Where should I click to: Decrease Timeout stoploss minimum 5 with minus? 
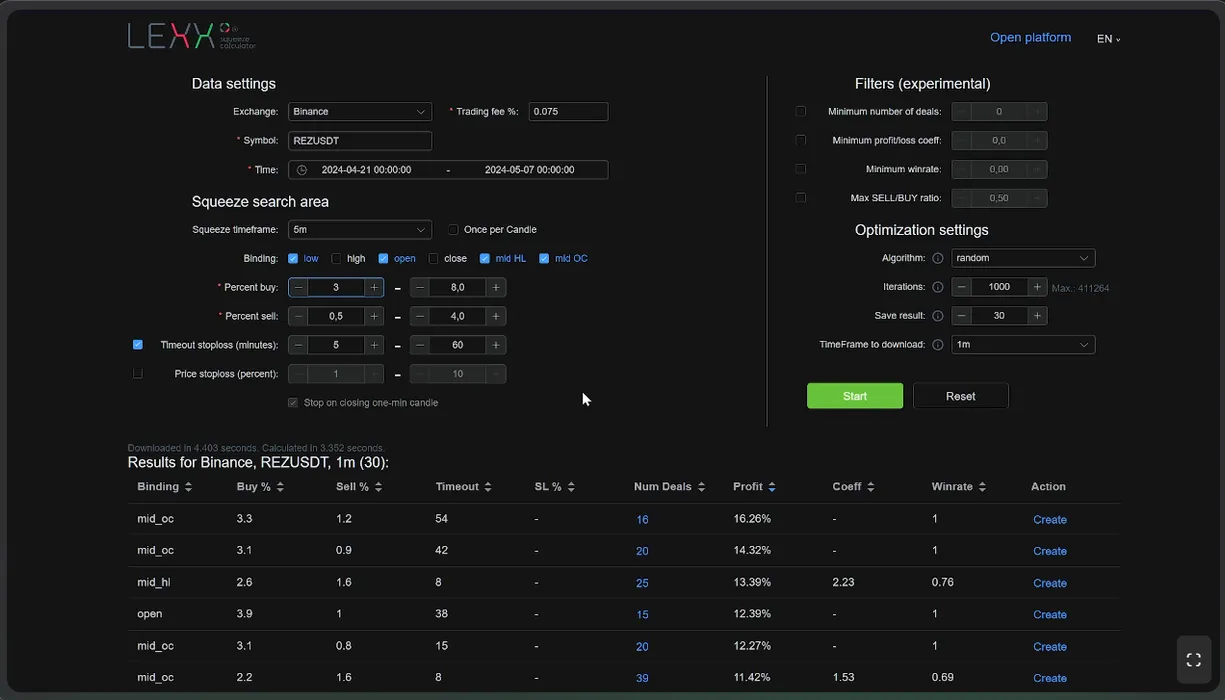click(x=298, y=345)
